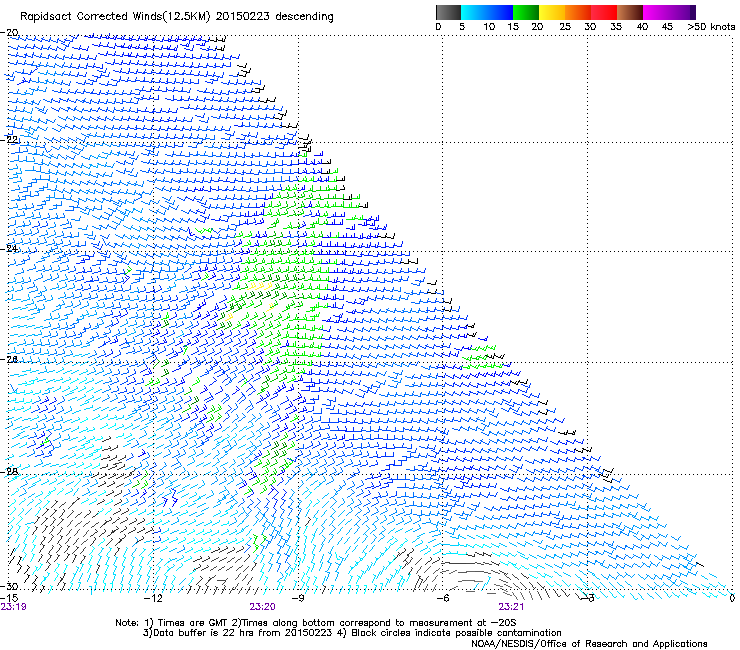Click the note 'Data buffer is 22 hrs'

click(x=204, y=633)
